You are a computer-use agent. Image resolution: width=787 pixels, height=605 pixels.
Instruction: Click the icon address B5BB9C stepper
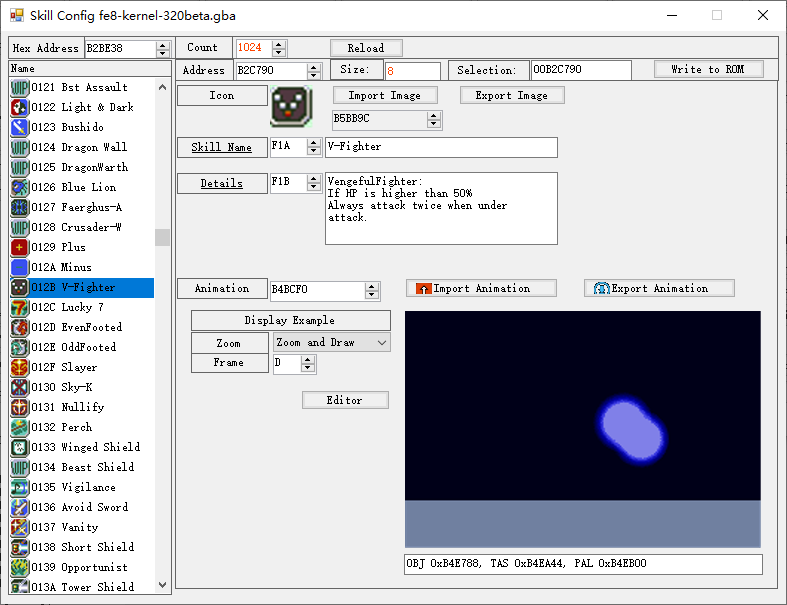(434, 119)
